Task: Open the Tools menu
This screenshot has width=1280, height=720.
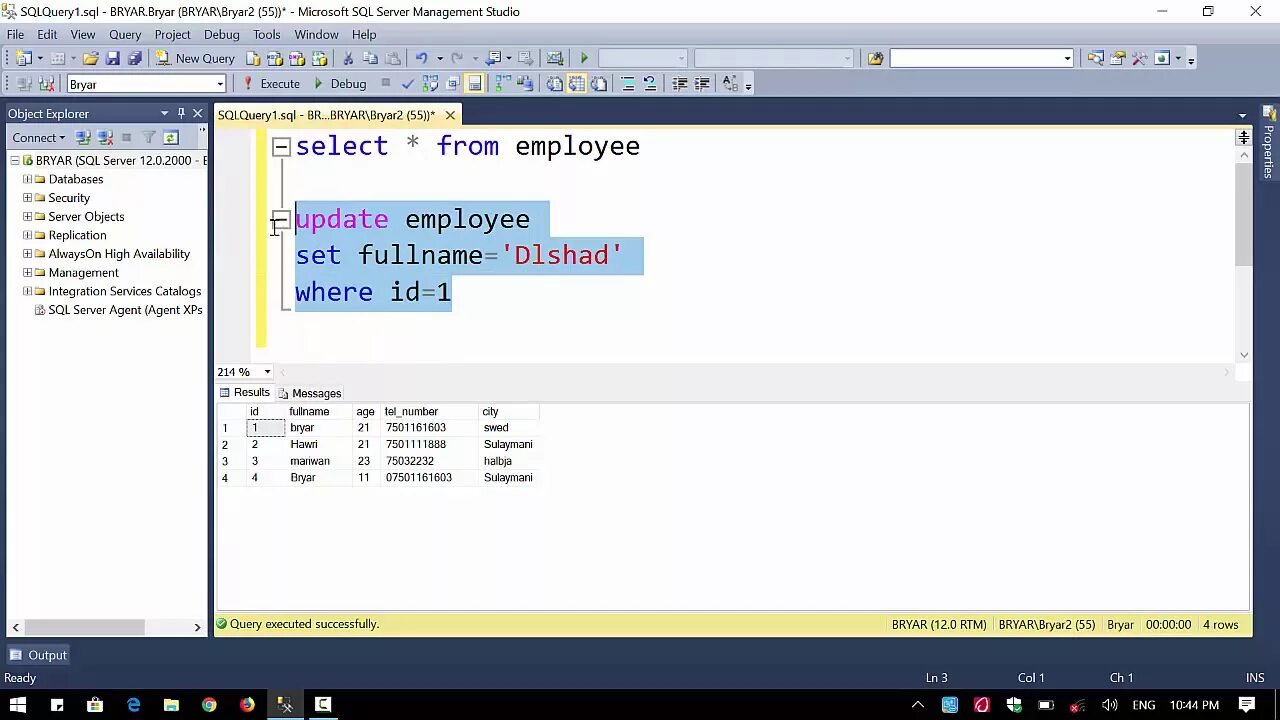Action: pyautogui.click(x=266, y=34)
